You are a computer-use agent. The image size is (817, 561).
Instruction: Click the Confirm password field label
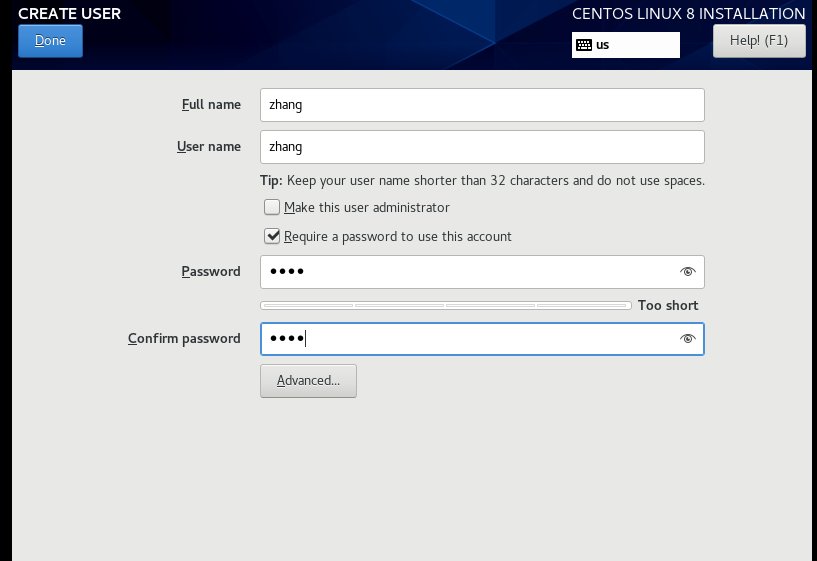pyautogui.click(x=184, y=339)
